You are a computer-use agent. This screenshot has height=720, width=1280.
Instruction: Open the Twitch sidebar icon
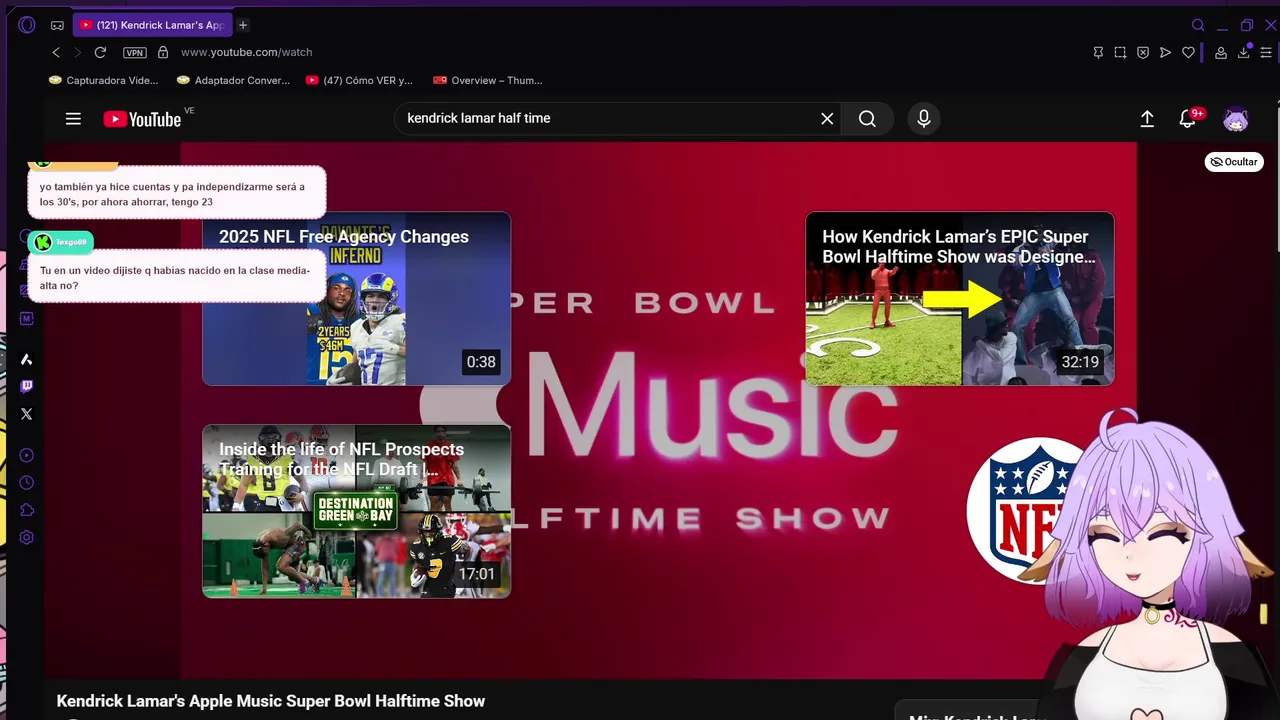tap(27, 386)
